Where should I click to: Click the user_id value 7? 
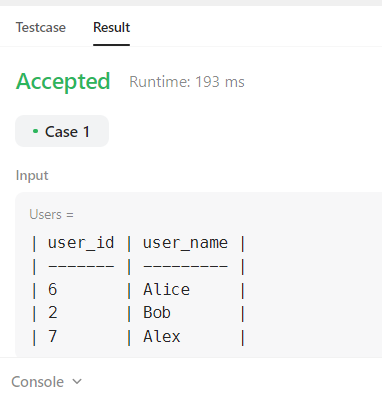point(53,336)
